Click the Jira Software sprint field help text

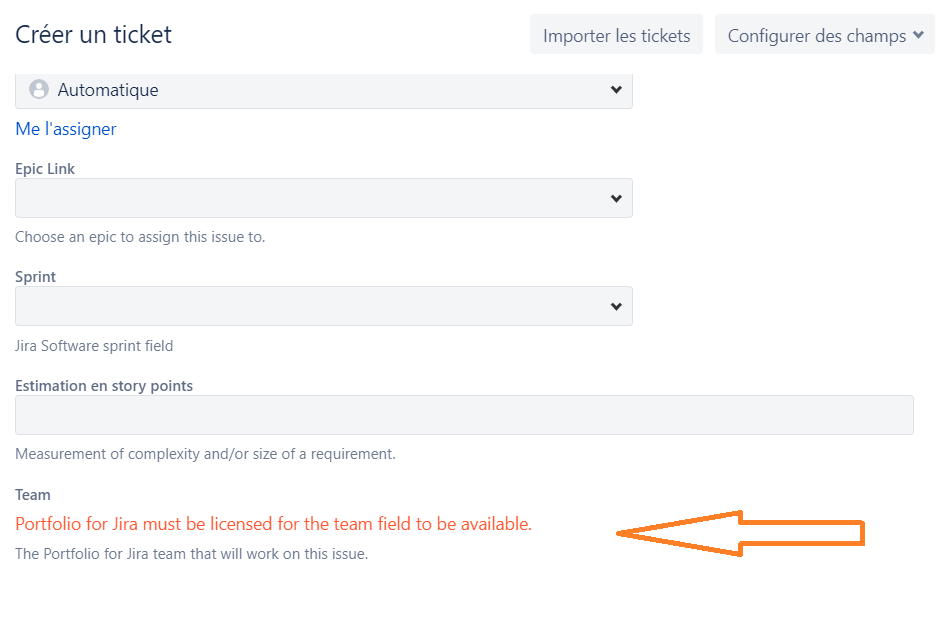point(94,346)
